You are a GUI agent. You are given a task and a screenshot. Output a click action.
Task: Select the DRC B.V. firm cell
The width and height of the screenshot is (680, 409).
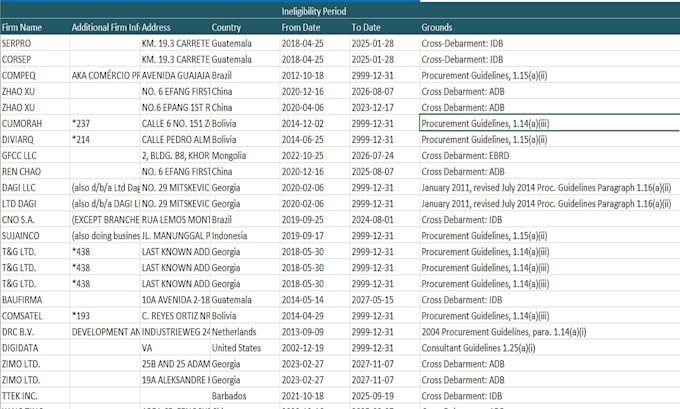pos(35,332)
